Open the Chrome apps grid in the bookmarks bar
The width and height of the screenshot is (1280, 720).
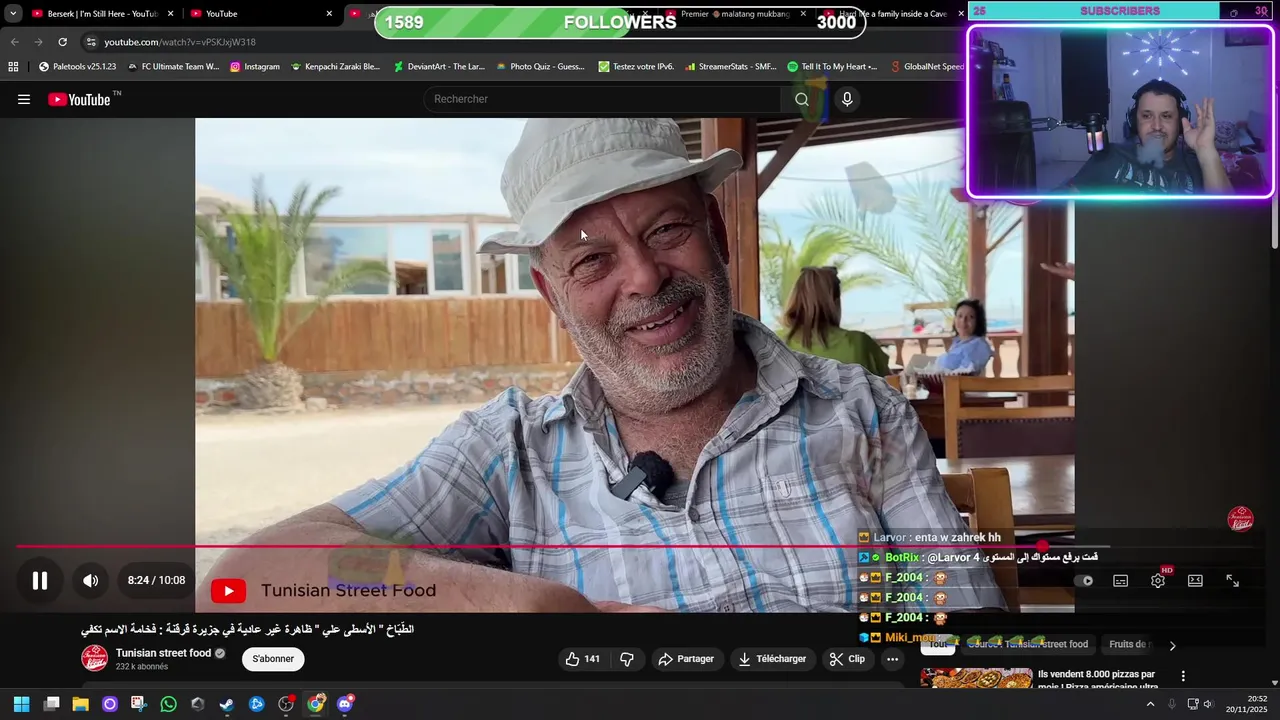pyautogui.click(x=13, y=67)
